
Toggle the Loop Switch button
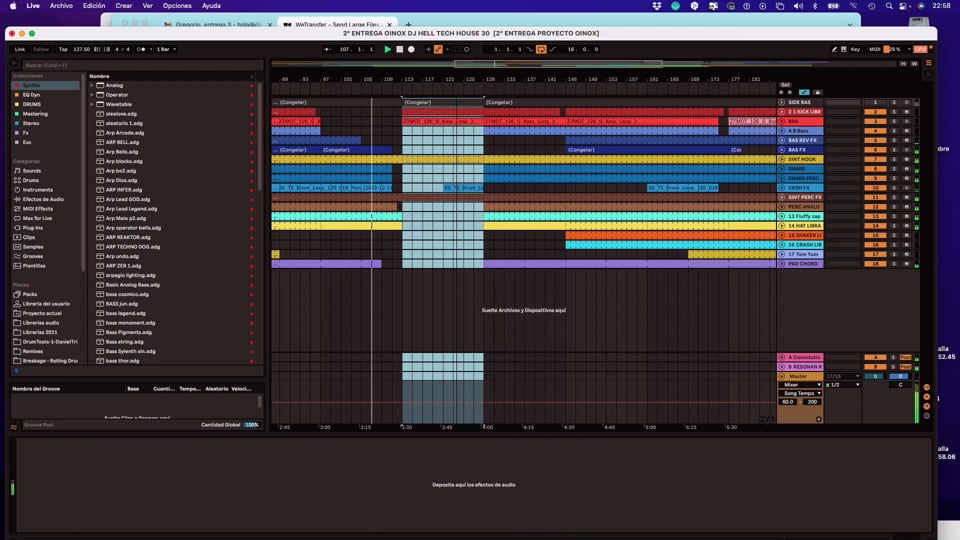541,49
